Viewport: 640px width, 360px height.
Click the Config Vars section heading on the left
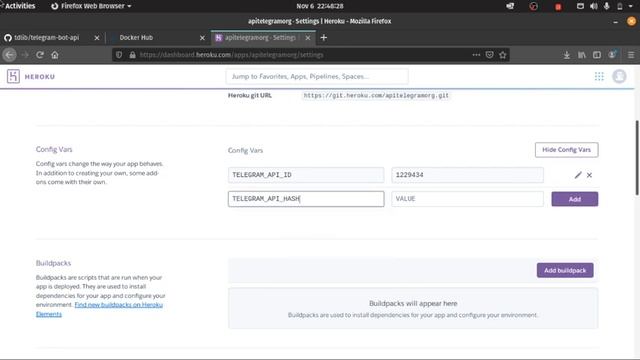click(54, 149)
